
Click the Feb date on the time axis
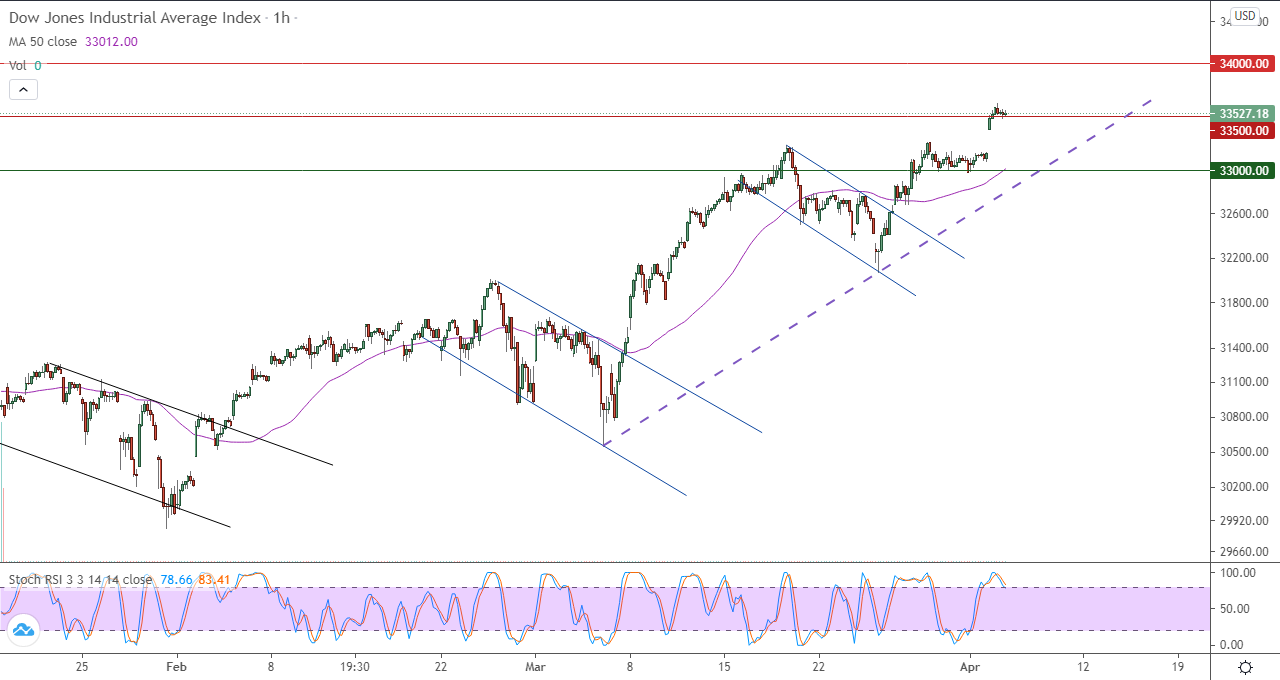pos(175,666)
